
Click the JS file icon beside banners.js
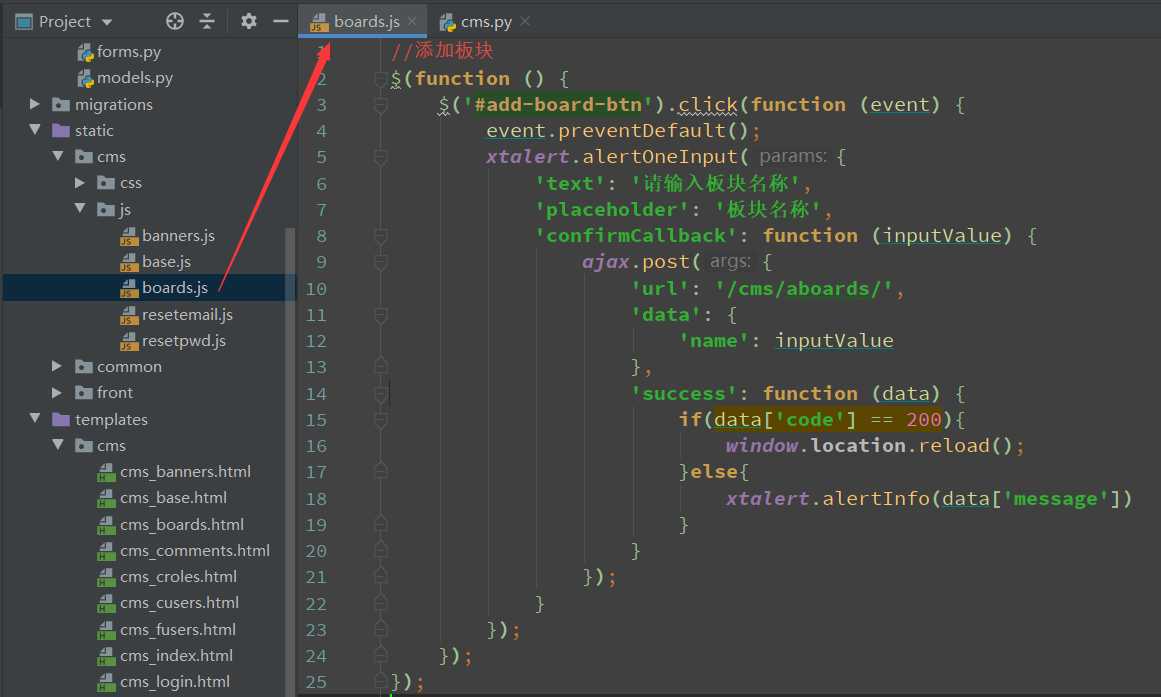(129, 236)
